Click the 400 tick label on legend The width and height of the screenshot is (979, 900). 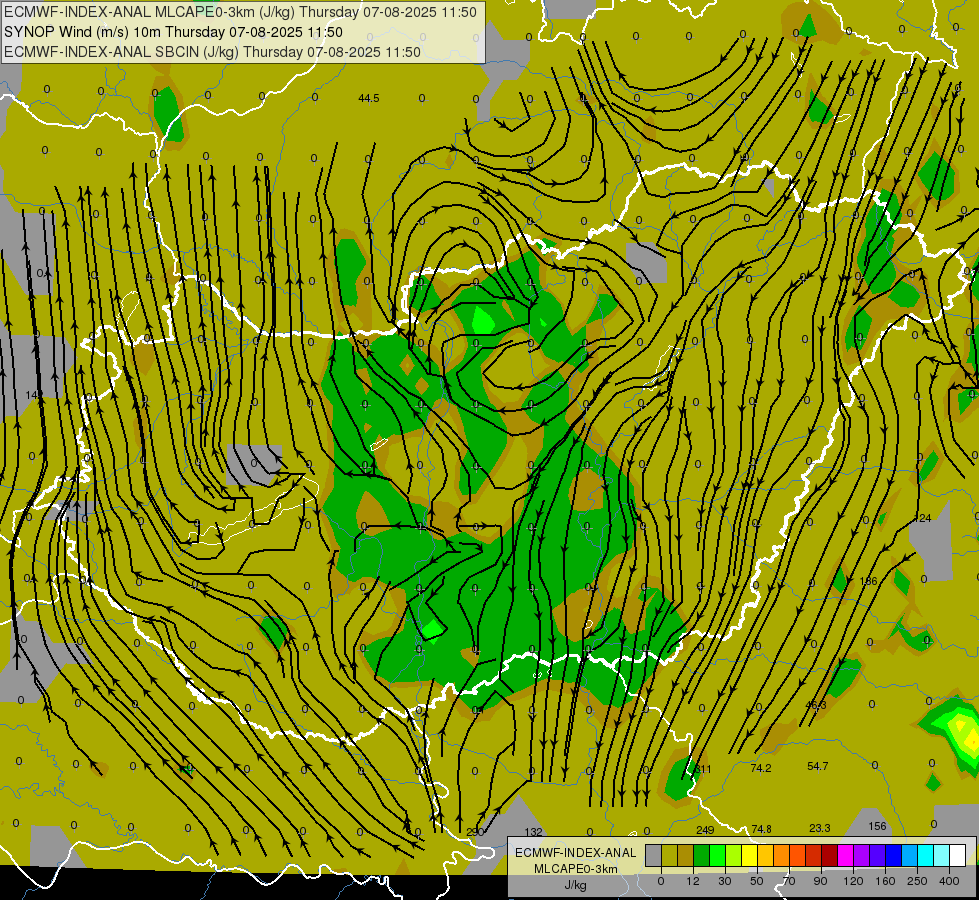coord(949,881)
